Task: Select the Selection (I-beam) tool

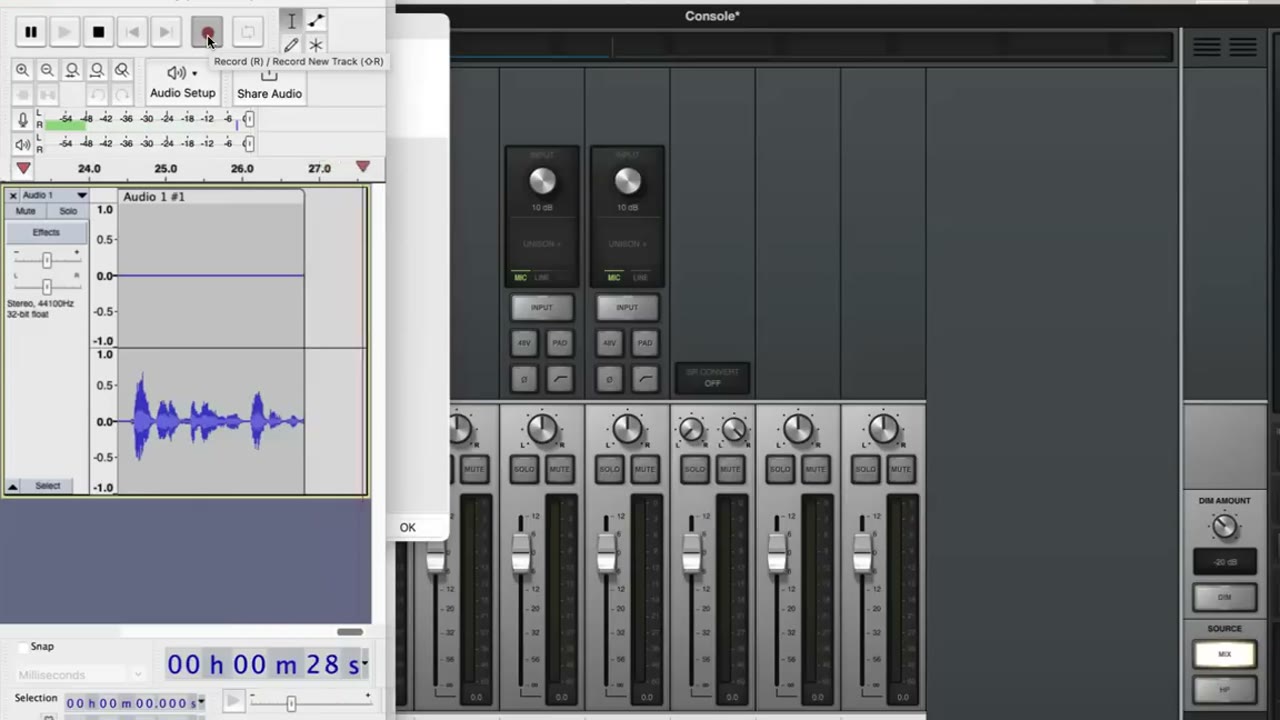Action: [291, 21]
